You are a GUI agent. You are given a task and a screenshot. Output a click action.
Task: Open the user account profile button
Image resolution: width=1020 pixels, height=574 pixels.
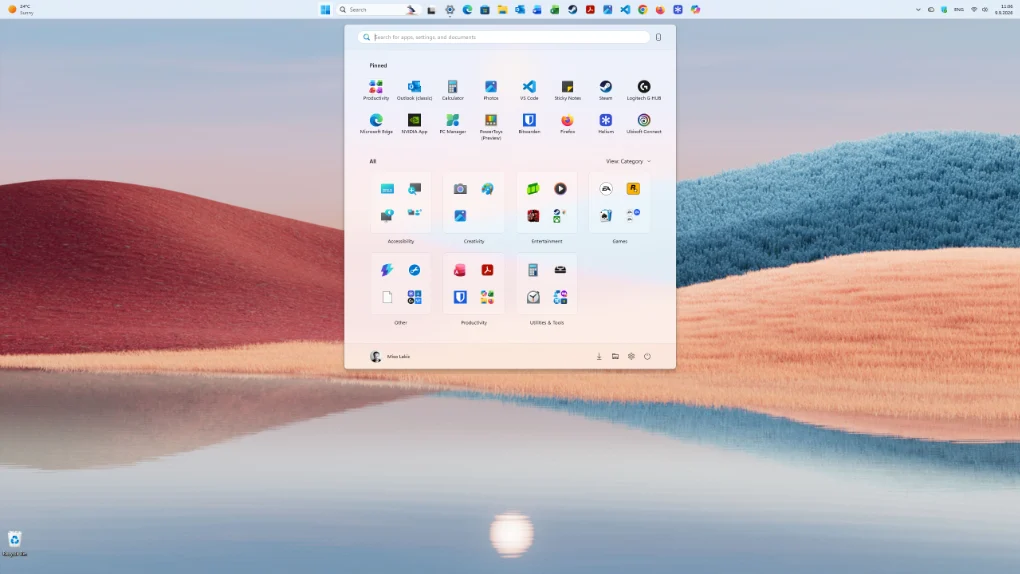point(390,357)
